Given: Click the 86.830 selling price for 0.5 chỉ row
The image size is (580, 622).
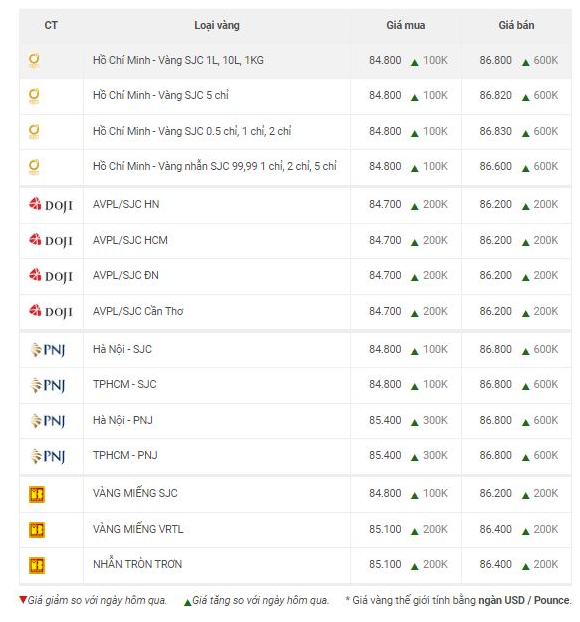Looking at the screenshot, I should click(x=495, y=131).
